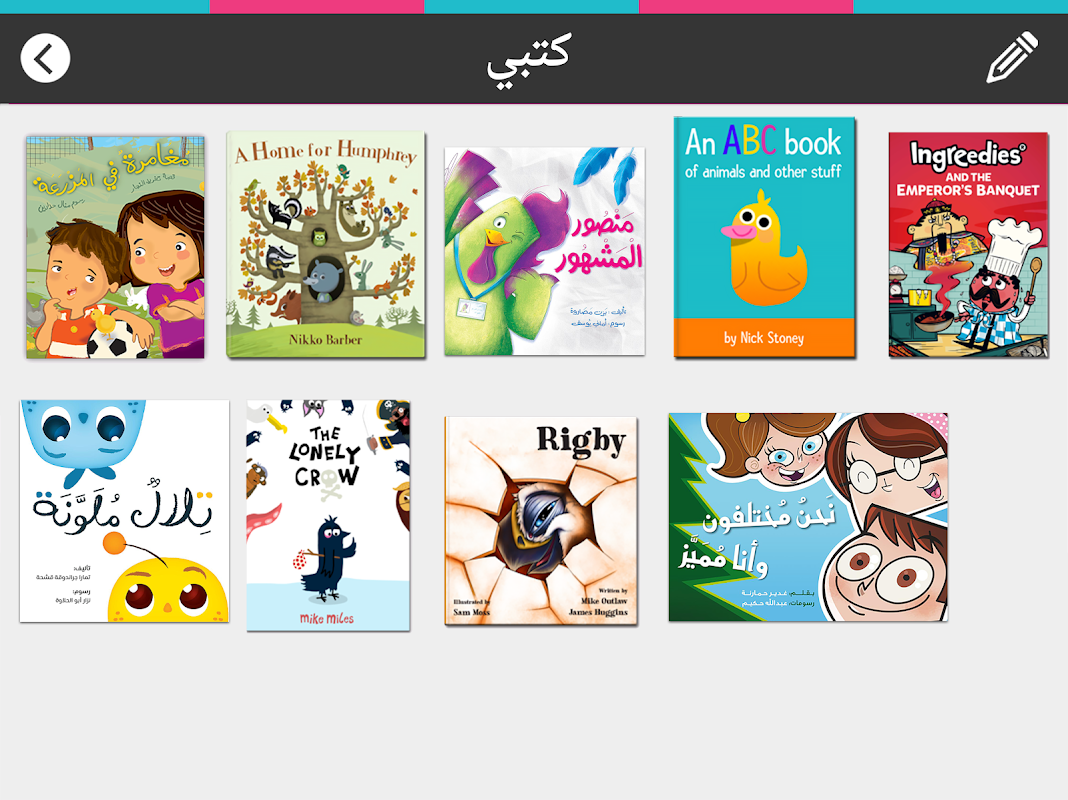Image resolution: width=1068 pixels, height=800 pixels.
Task: Click the second pink stripe at top
Action: (746, 6)
